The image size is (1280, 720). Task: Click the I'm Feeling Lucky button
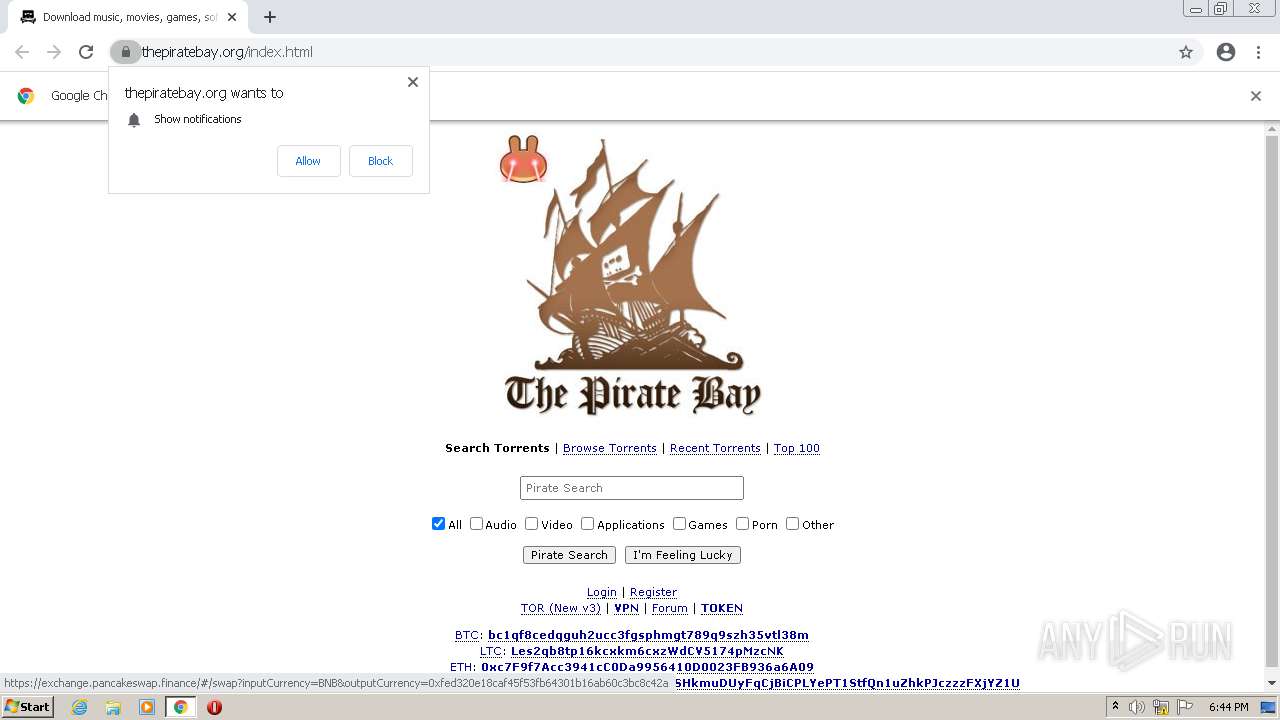click(x=683, y=555)
